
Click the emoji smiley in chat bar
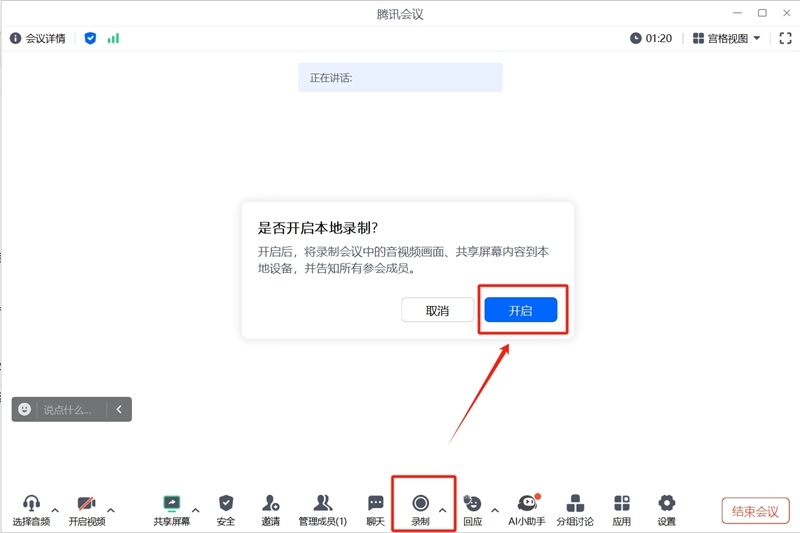click(24, 409)
